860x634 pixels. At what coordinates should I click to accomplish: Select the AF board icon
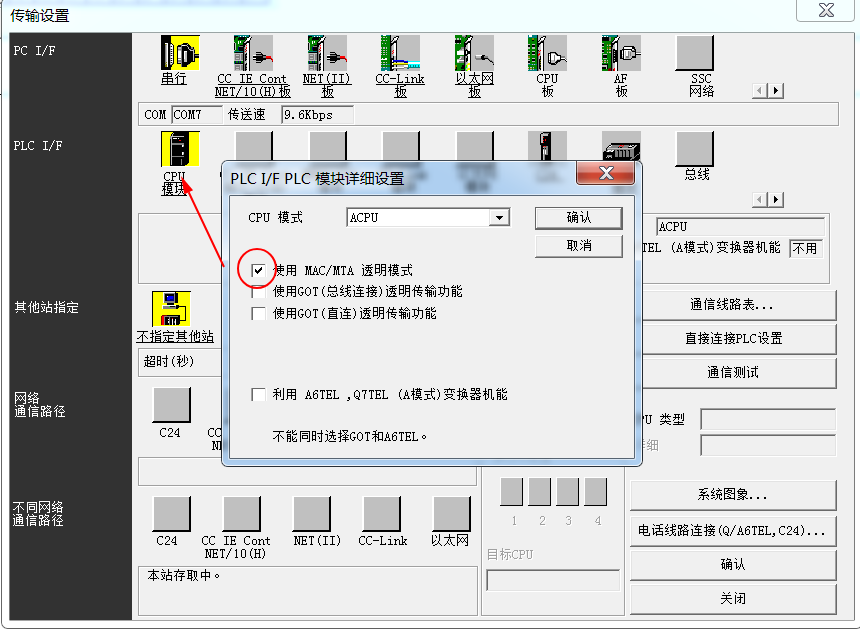tap(621, 53)
